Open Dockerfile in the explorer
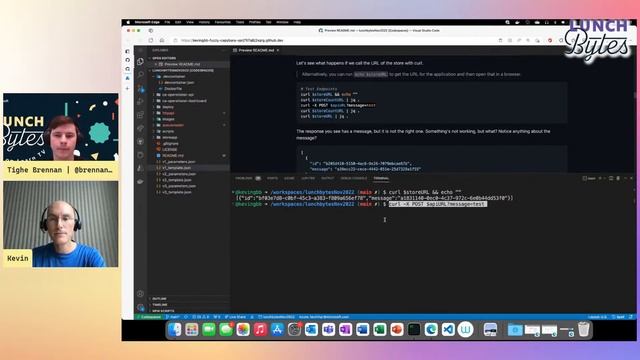The image size is (640, 360). pyautogui.click(x=173, y=89)
